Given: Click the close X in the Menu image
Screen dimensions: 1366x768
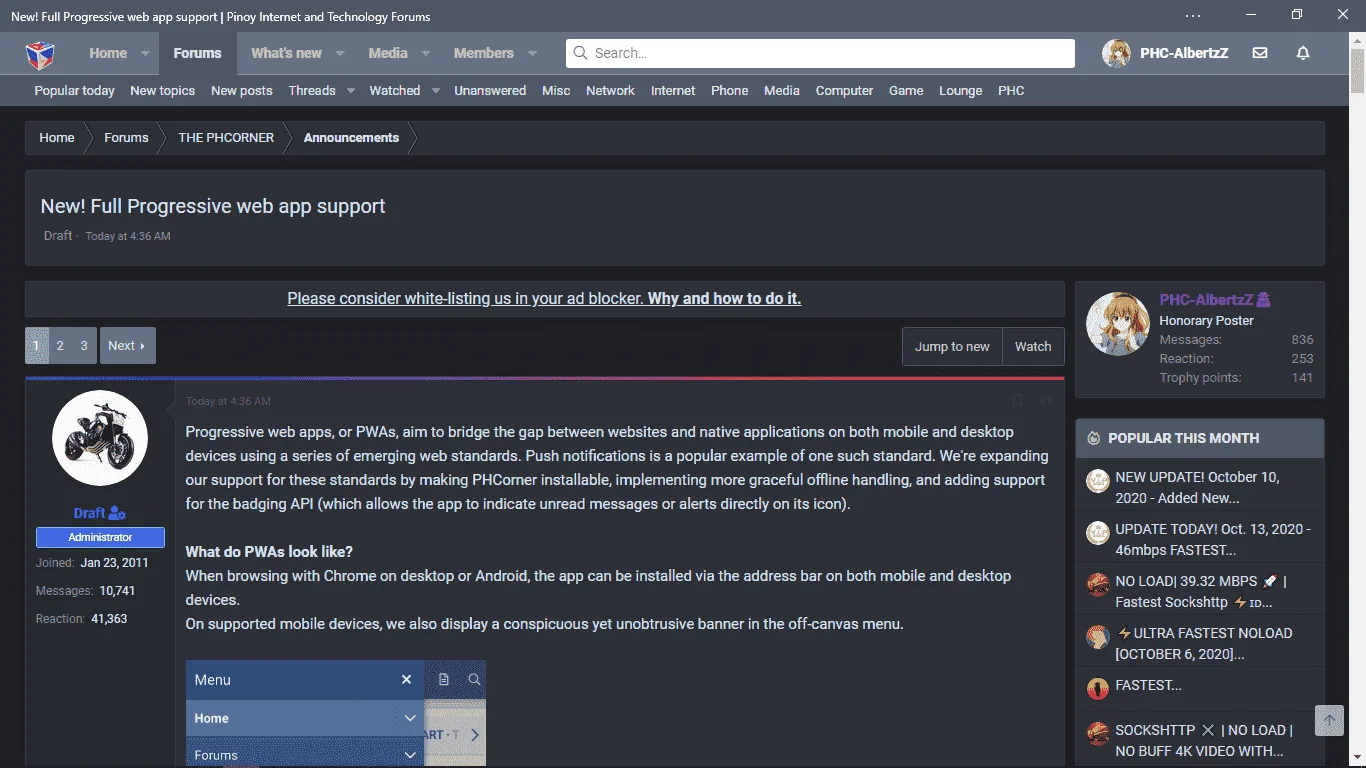Looking at the screenshot, I should (x=406, y=680).
